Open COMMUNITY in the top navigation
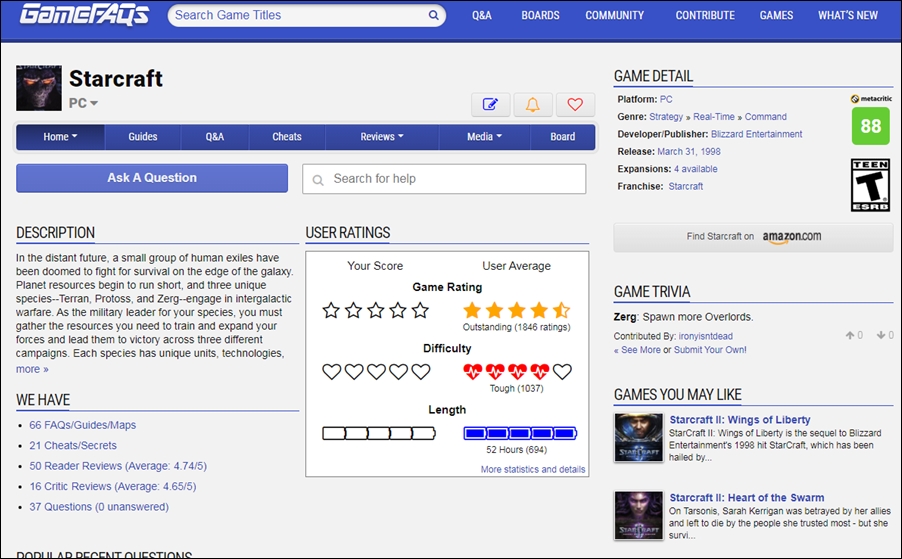 click(614, 16)
